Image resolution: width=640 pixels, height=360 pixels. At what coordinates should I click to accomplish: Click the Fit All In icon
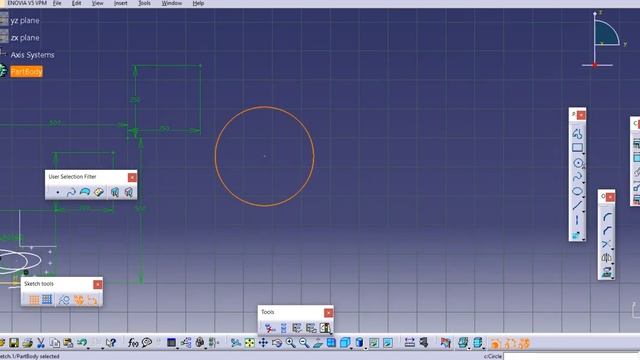[249, 343]
